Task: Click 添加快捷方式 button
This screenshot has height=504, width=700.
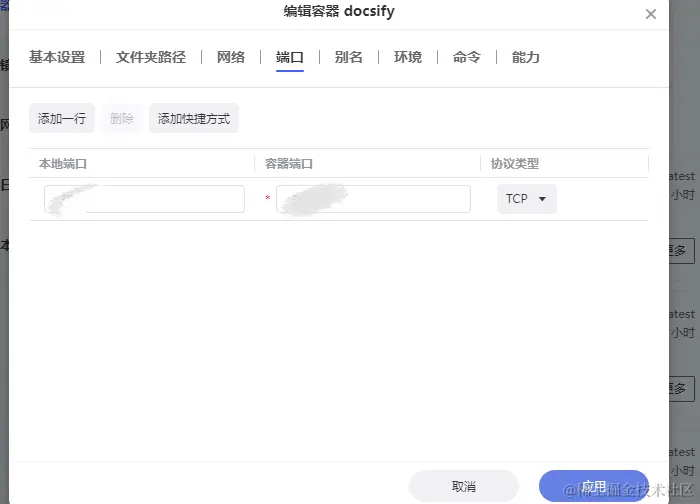Action: point(194,118)
